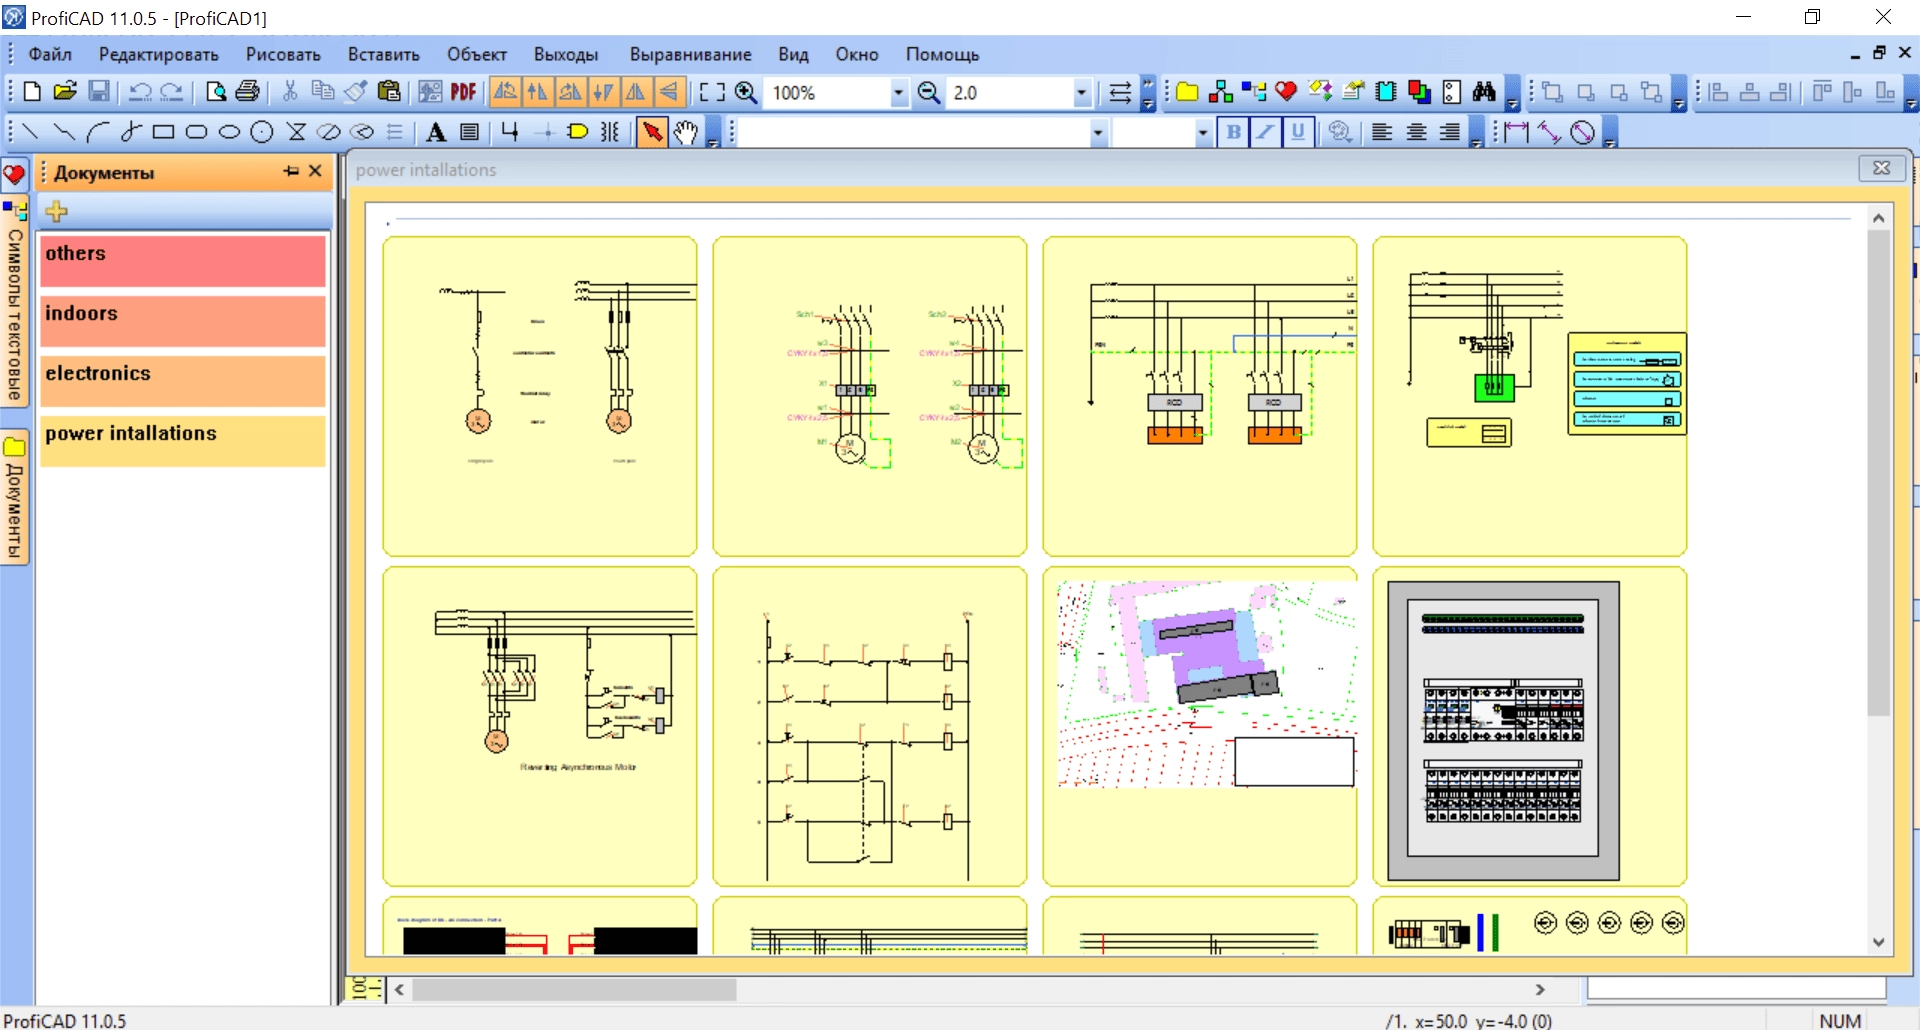
Task: Choose the diameter dimension tool
Action: pos(1582,132)
